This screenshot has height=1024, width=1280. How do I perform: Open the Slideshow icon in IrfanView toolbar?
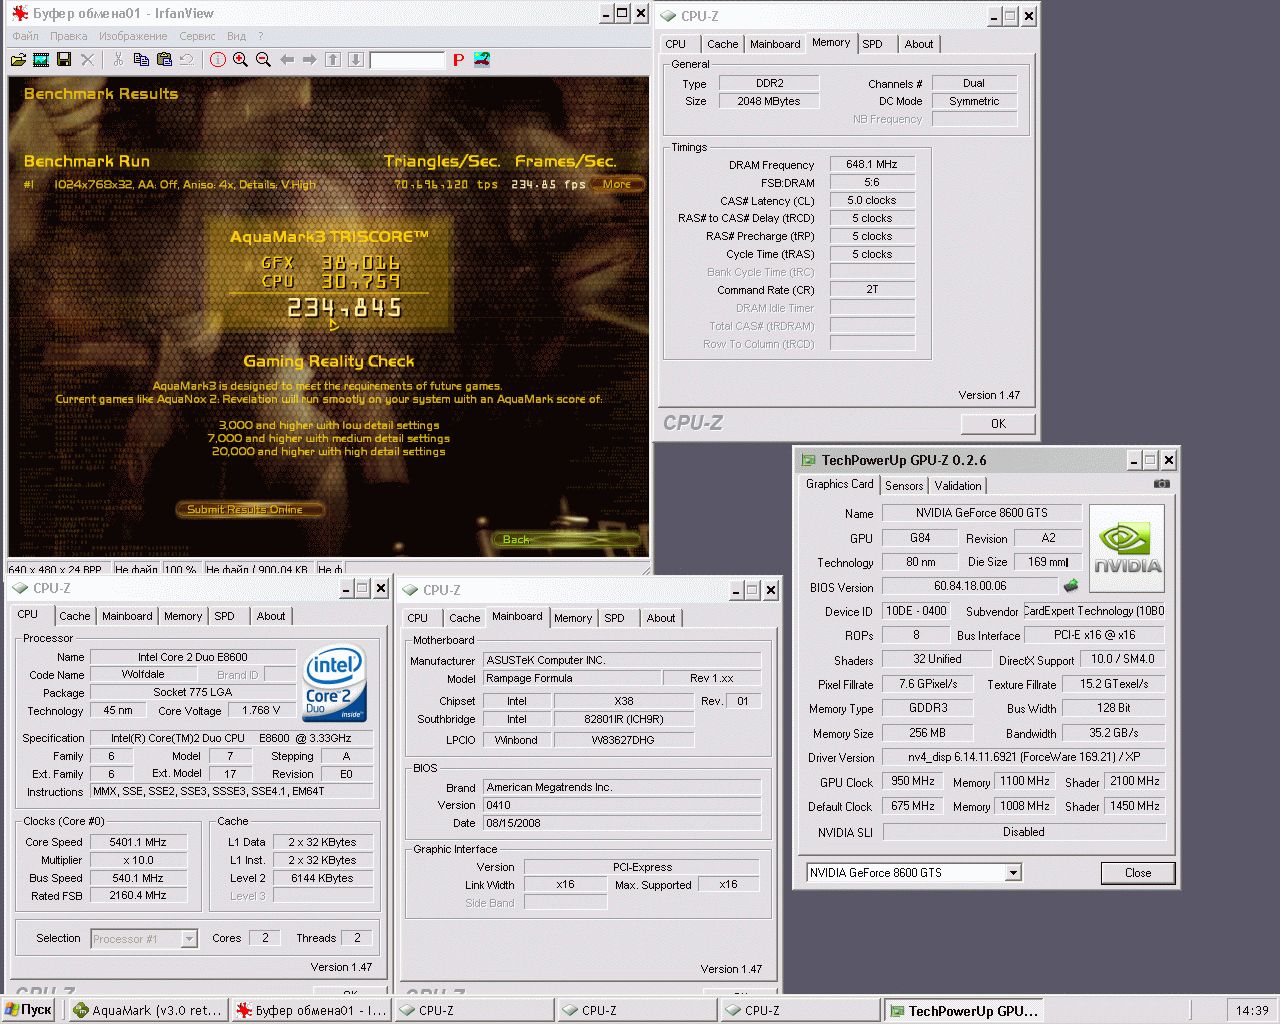[x=41, y=60]
